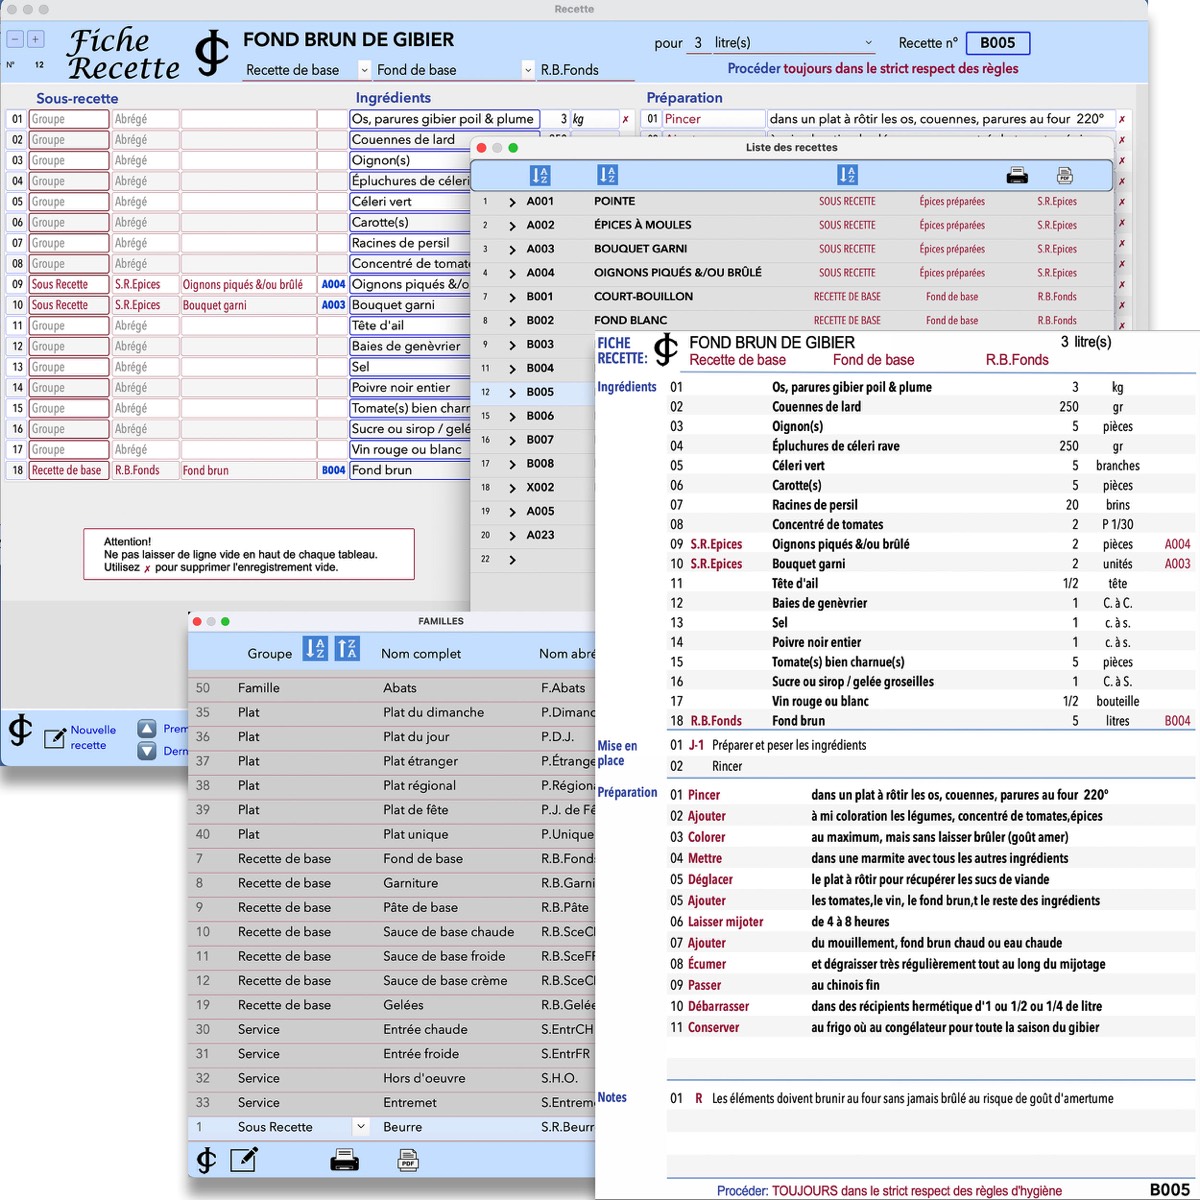Click the Groupe column header in FAMILLES
This screenshot has height=1200, width=1200.
270,653
